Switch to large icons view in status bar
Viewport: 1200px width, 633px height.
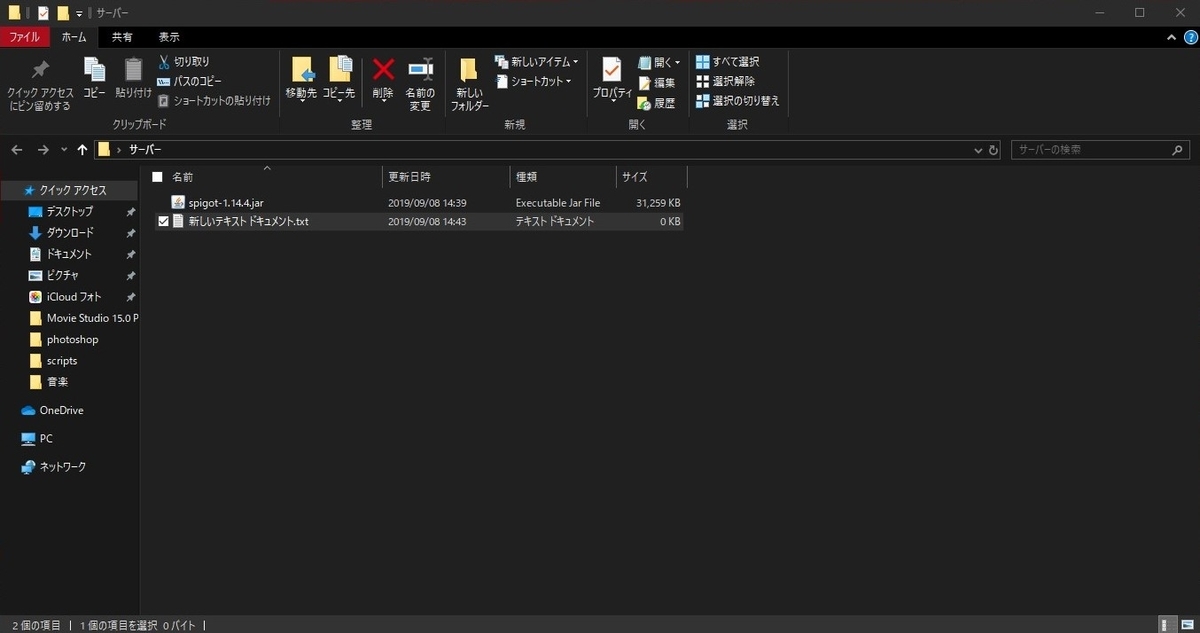click(1186, 624)
